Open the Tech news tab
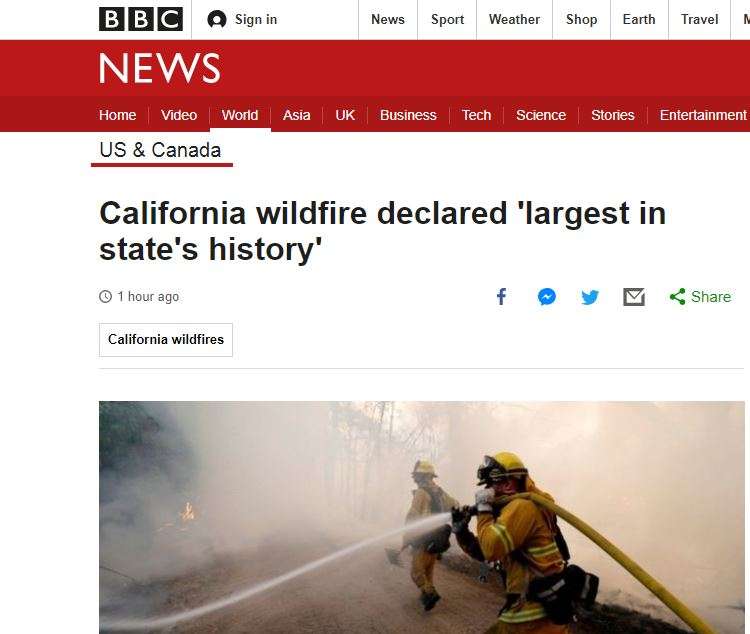The width and height of the screenshot is (750, 634). point(476,115)
